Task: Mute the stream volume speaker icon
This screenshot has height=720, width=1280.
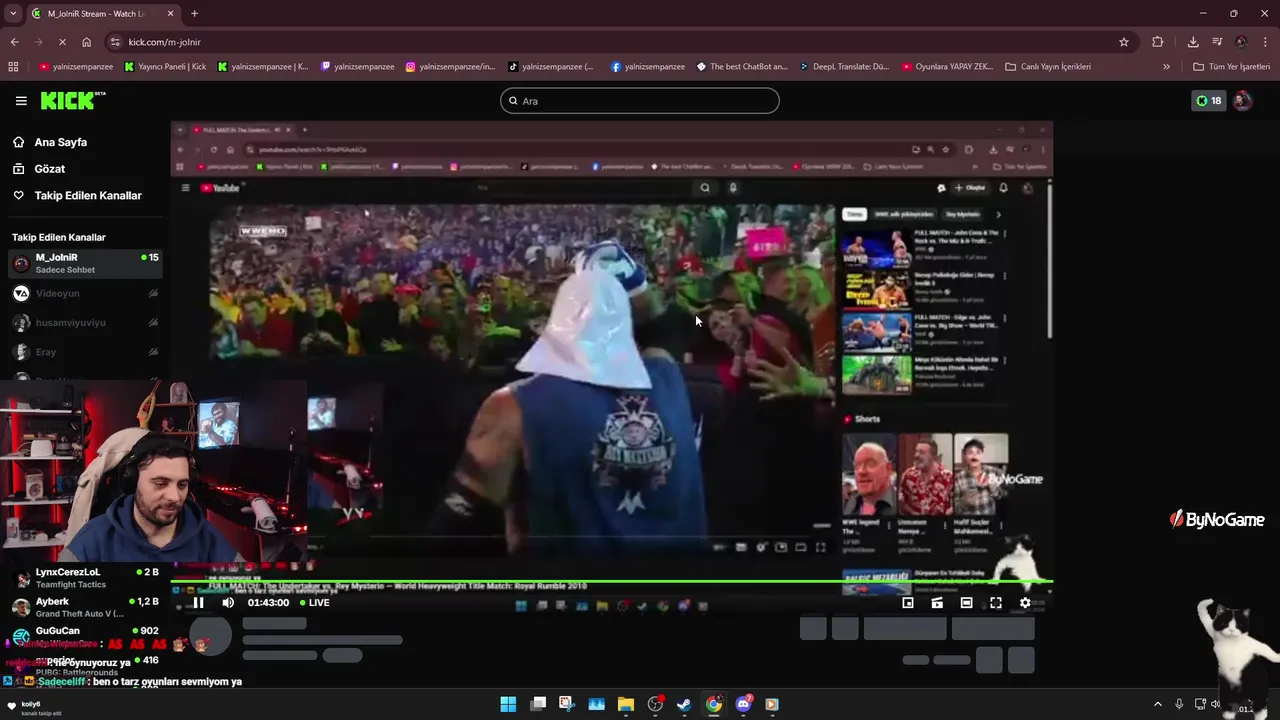Action: 228,602
